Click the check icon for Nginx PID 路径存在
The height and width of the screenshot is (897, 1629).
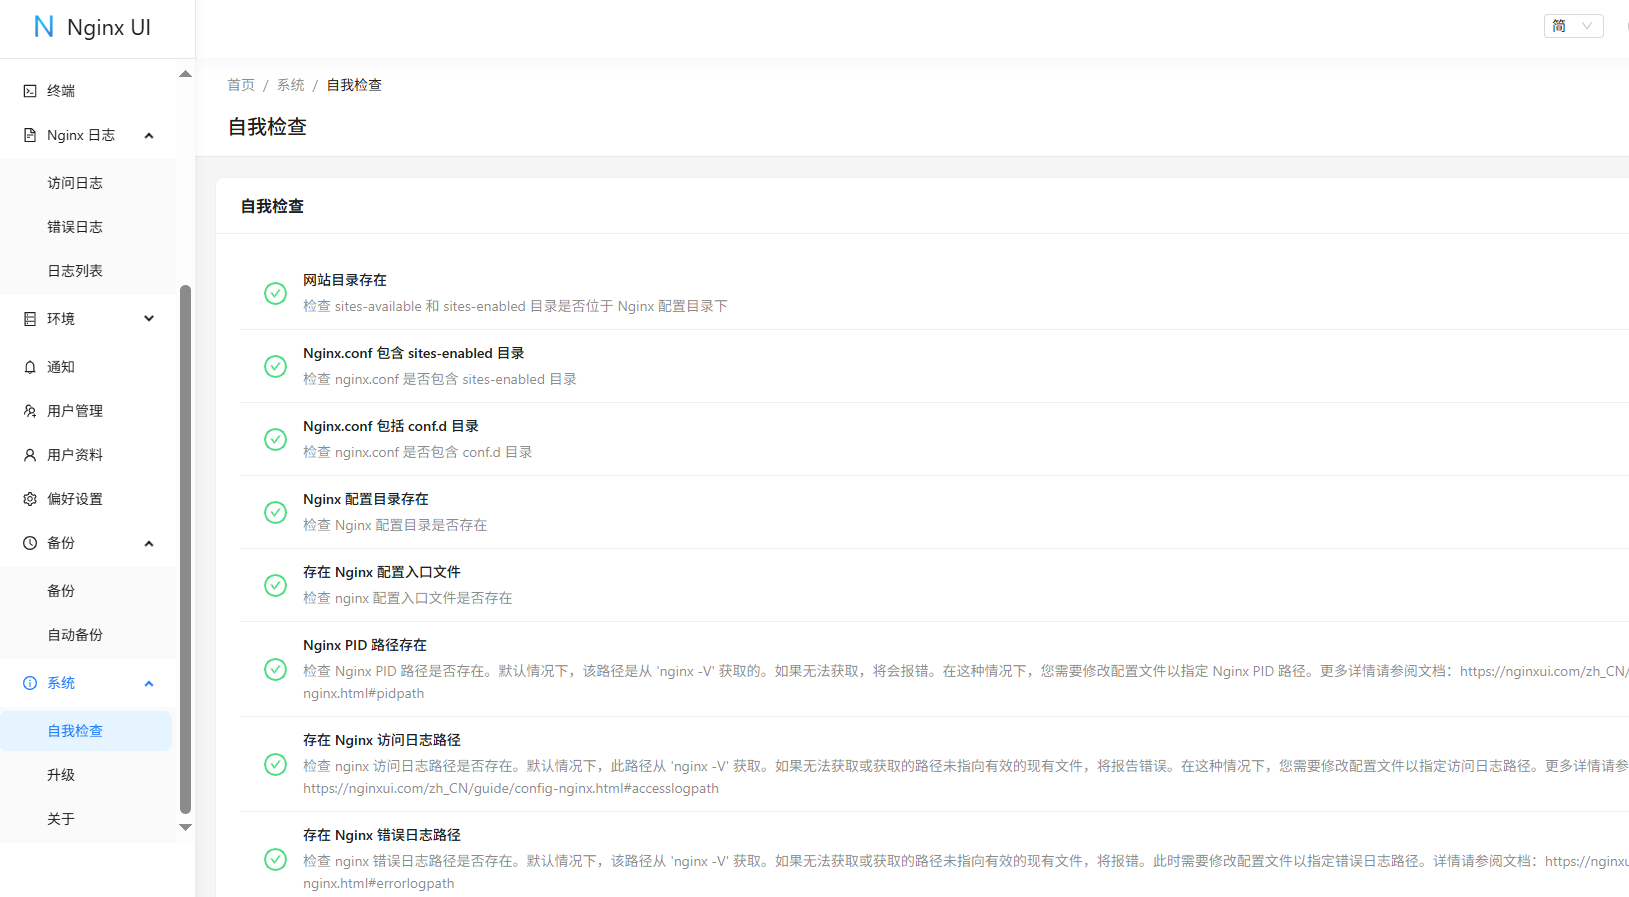(x=275, y=669)
